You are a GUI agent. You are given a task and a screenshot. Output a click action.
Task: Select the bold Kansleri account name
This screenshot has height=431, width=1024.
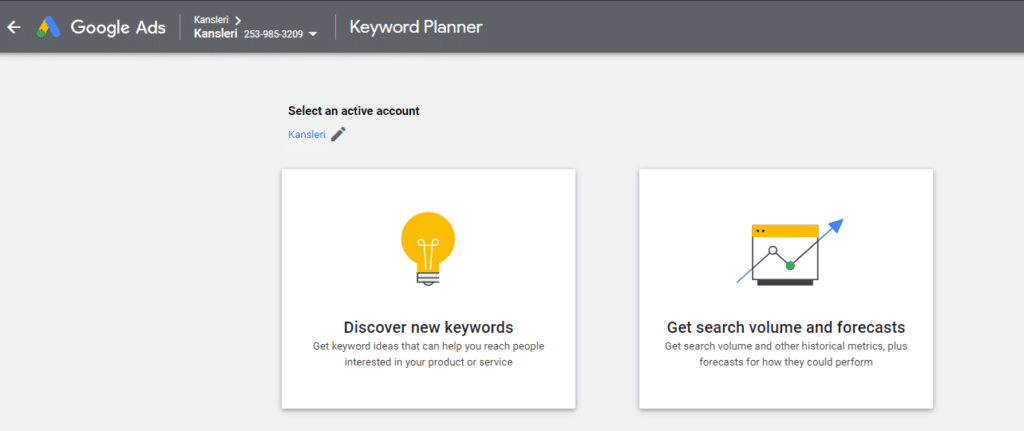(216, 34)
